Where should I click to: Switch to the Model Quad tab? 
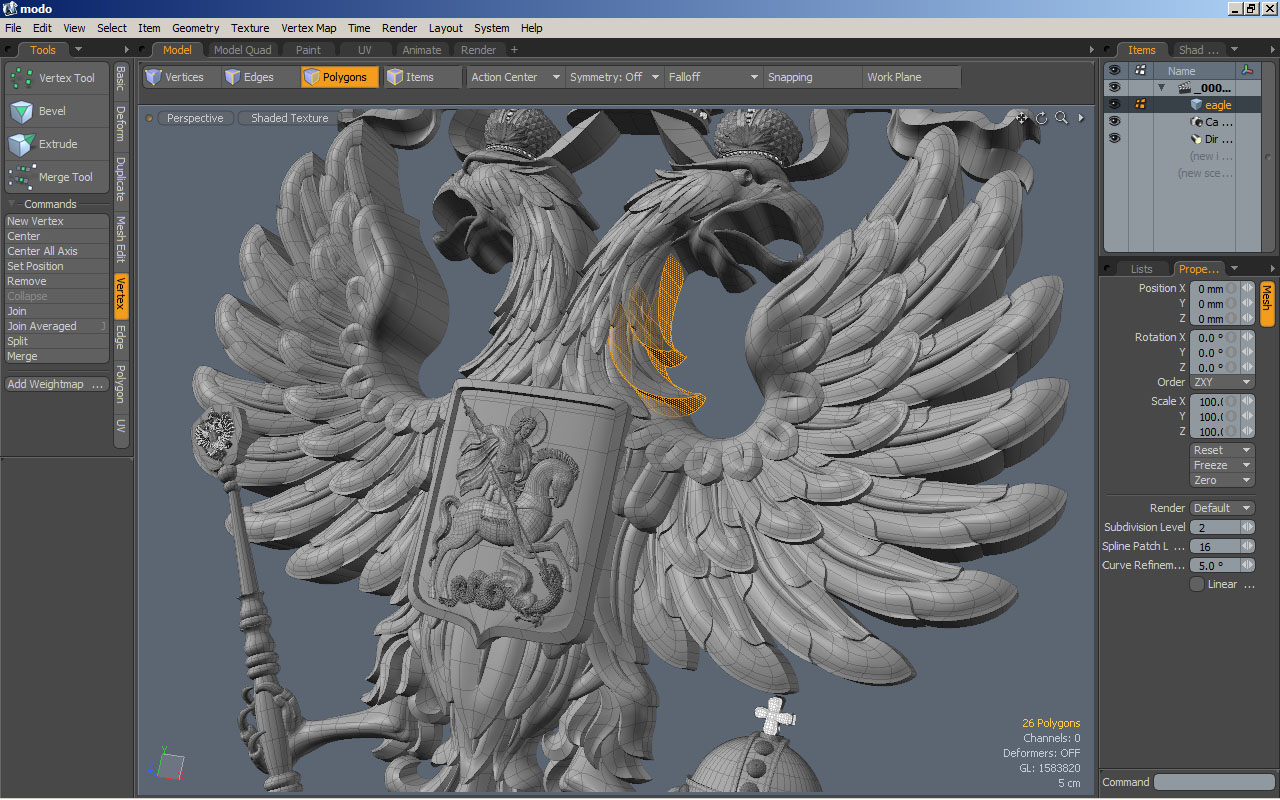click(242, 50)
